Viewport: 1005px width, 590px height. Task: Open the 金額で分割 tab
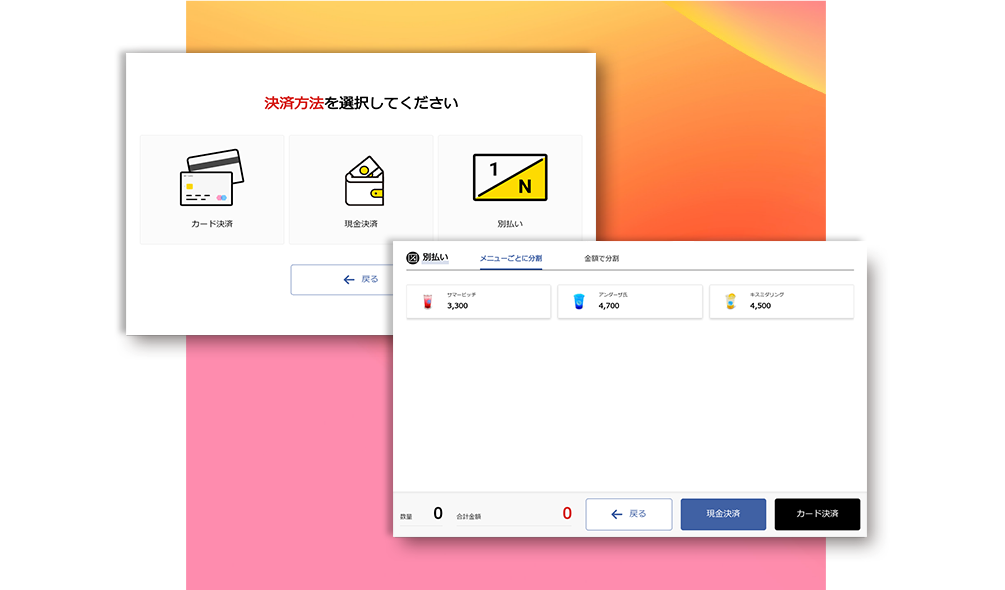pyautogui.click(x=601, y=259)
